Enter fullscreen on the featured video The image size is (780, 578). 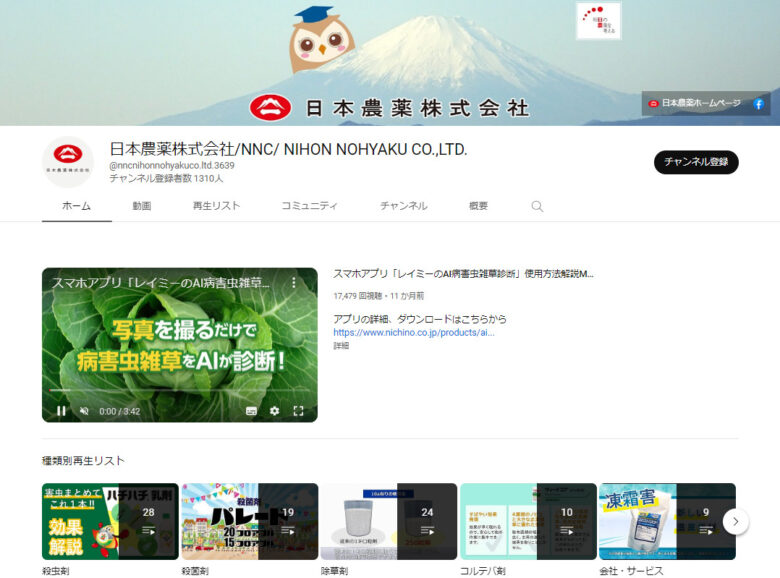pos(298,411)
